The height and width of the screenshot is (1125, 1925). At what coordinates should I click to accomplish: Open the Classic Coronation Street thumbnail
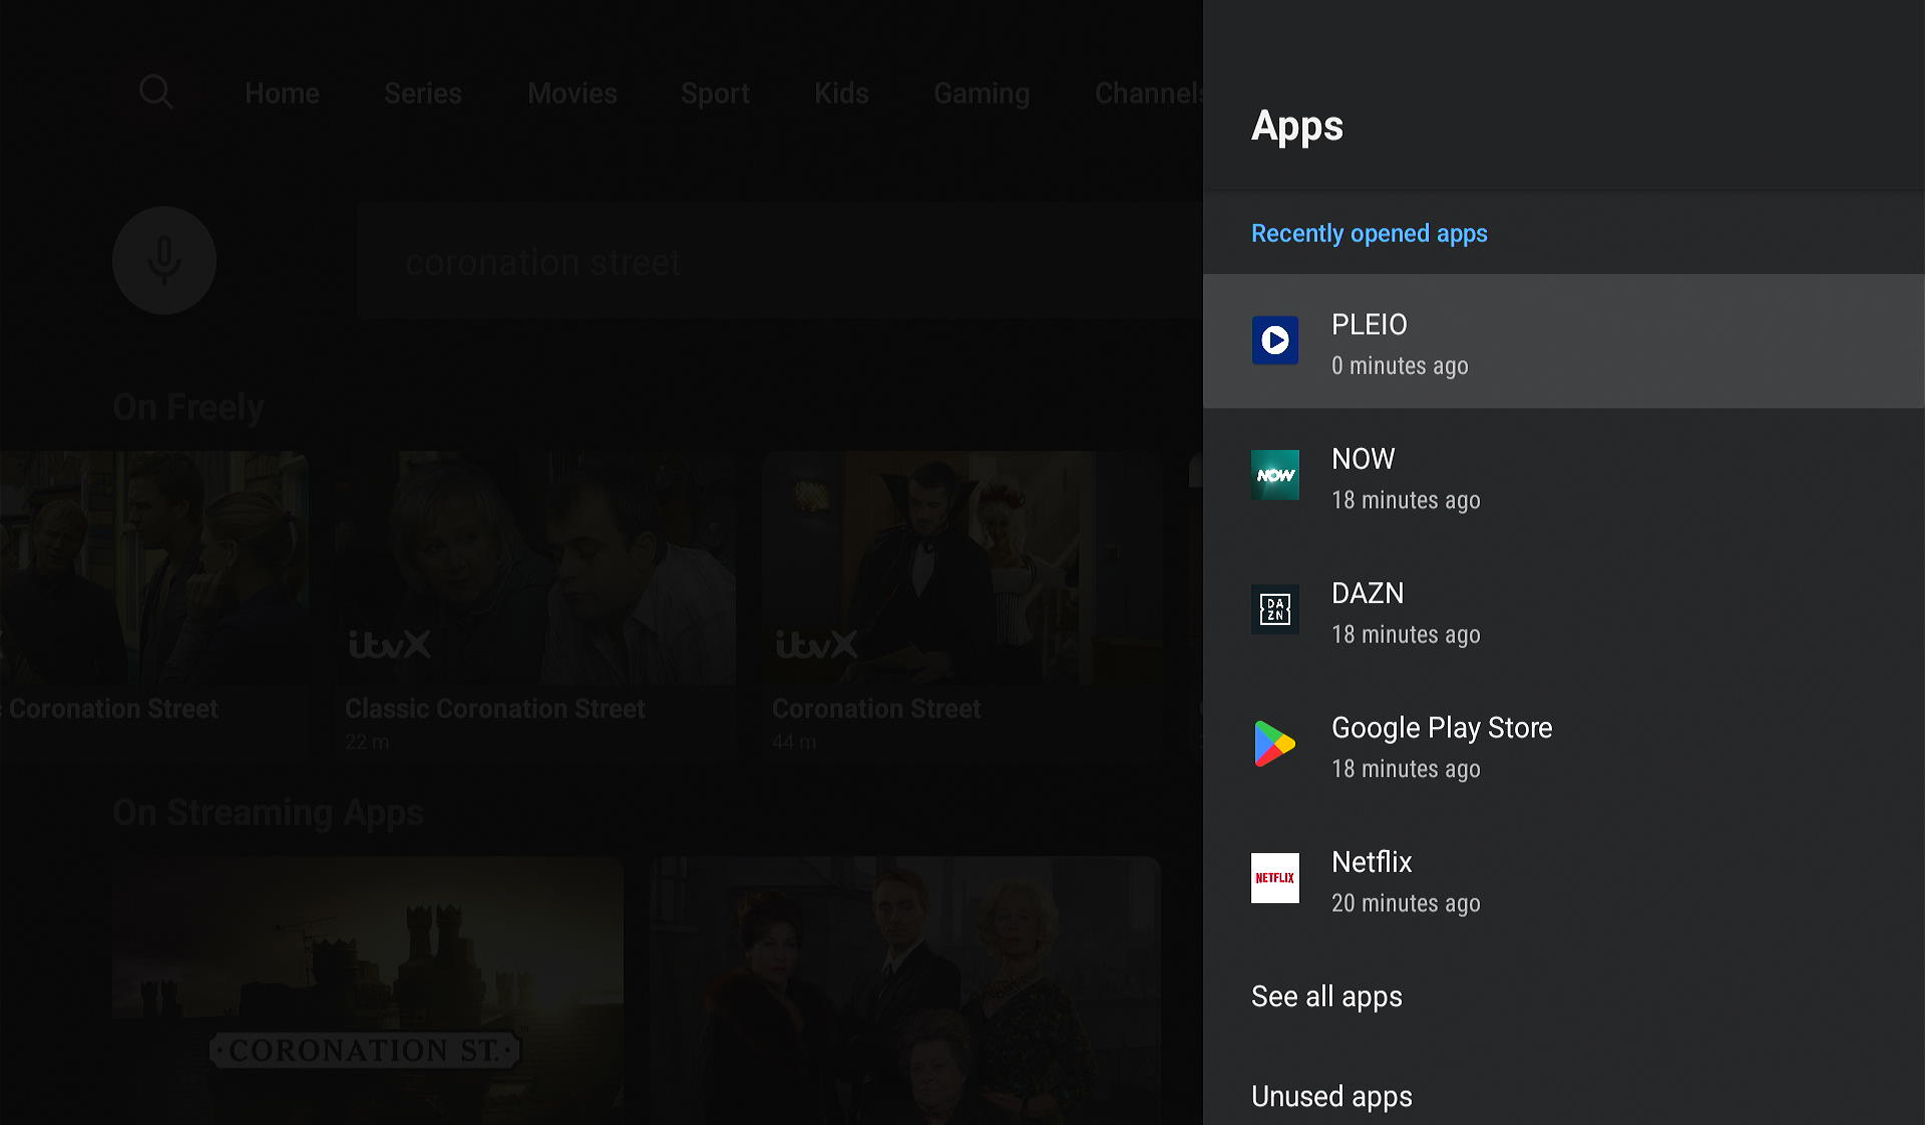tap(536, 568)
